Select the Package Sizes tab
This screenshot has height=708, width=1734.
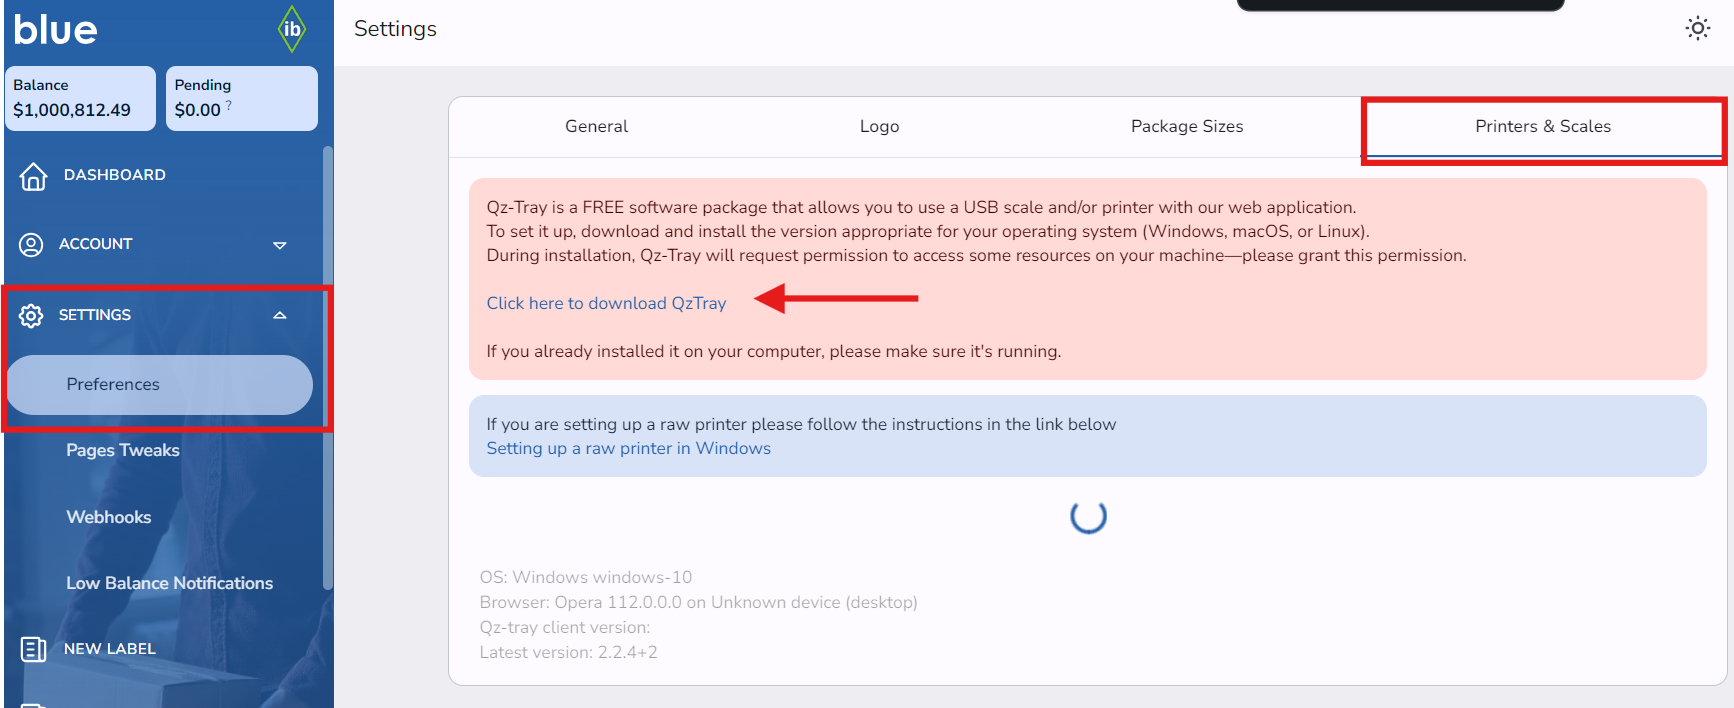pyautogui.click(x=1187, y=127)
